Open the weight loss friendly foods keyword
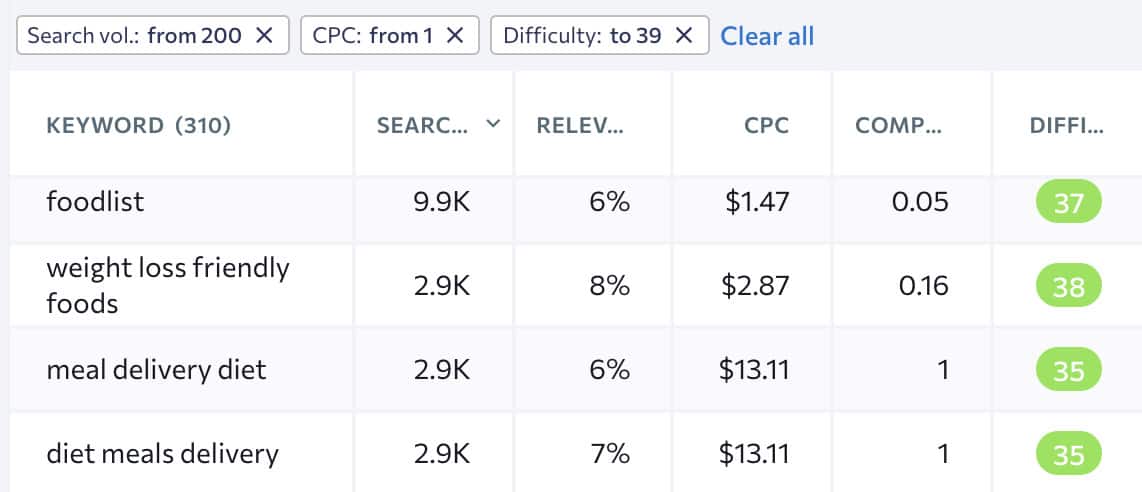Screen dimensions: 1142x492 point(167,285)
